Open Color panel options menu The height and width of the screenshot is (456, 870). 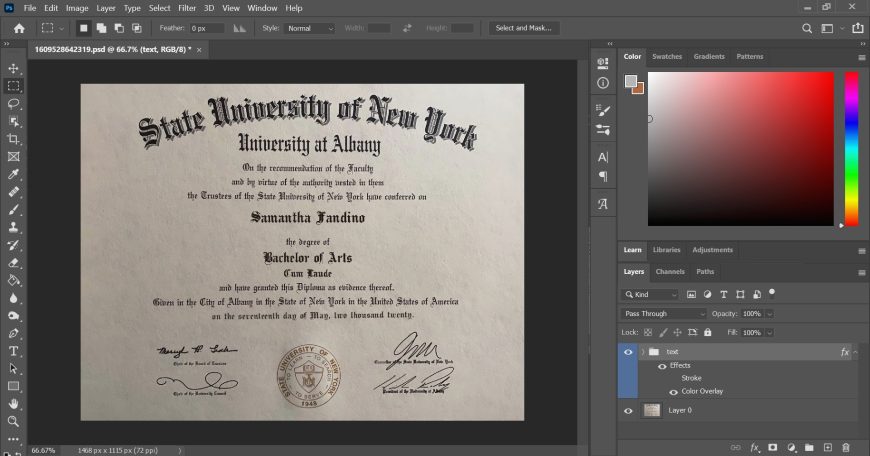click(862, 57)
